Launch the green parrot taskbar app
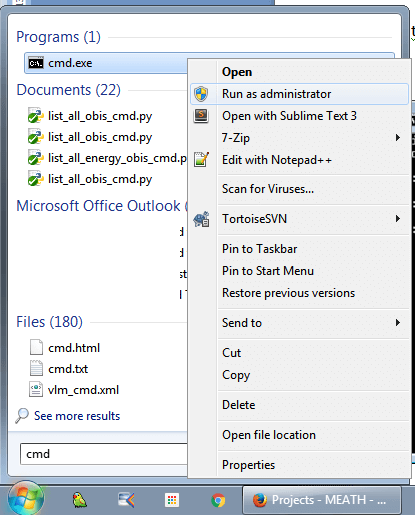Viewport: 415px width, 515px height. point(79,500)
